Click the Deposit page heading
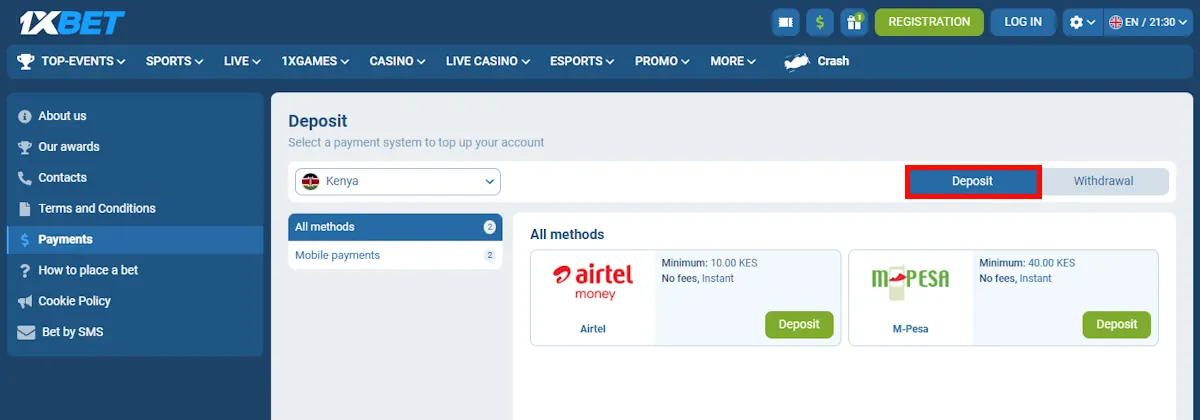 coord(318,121)
